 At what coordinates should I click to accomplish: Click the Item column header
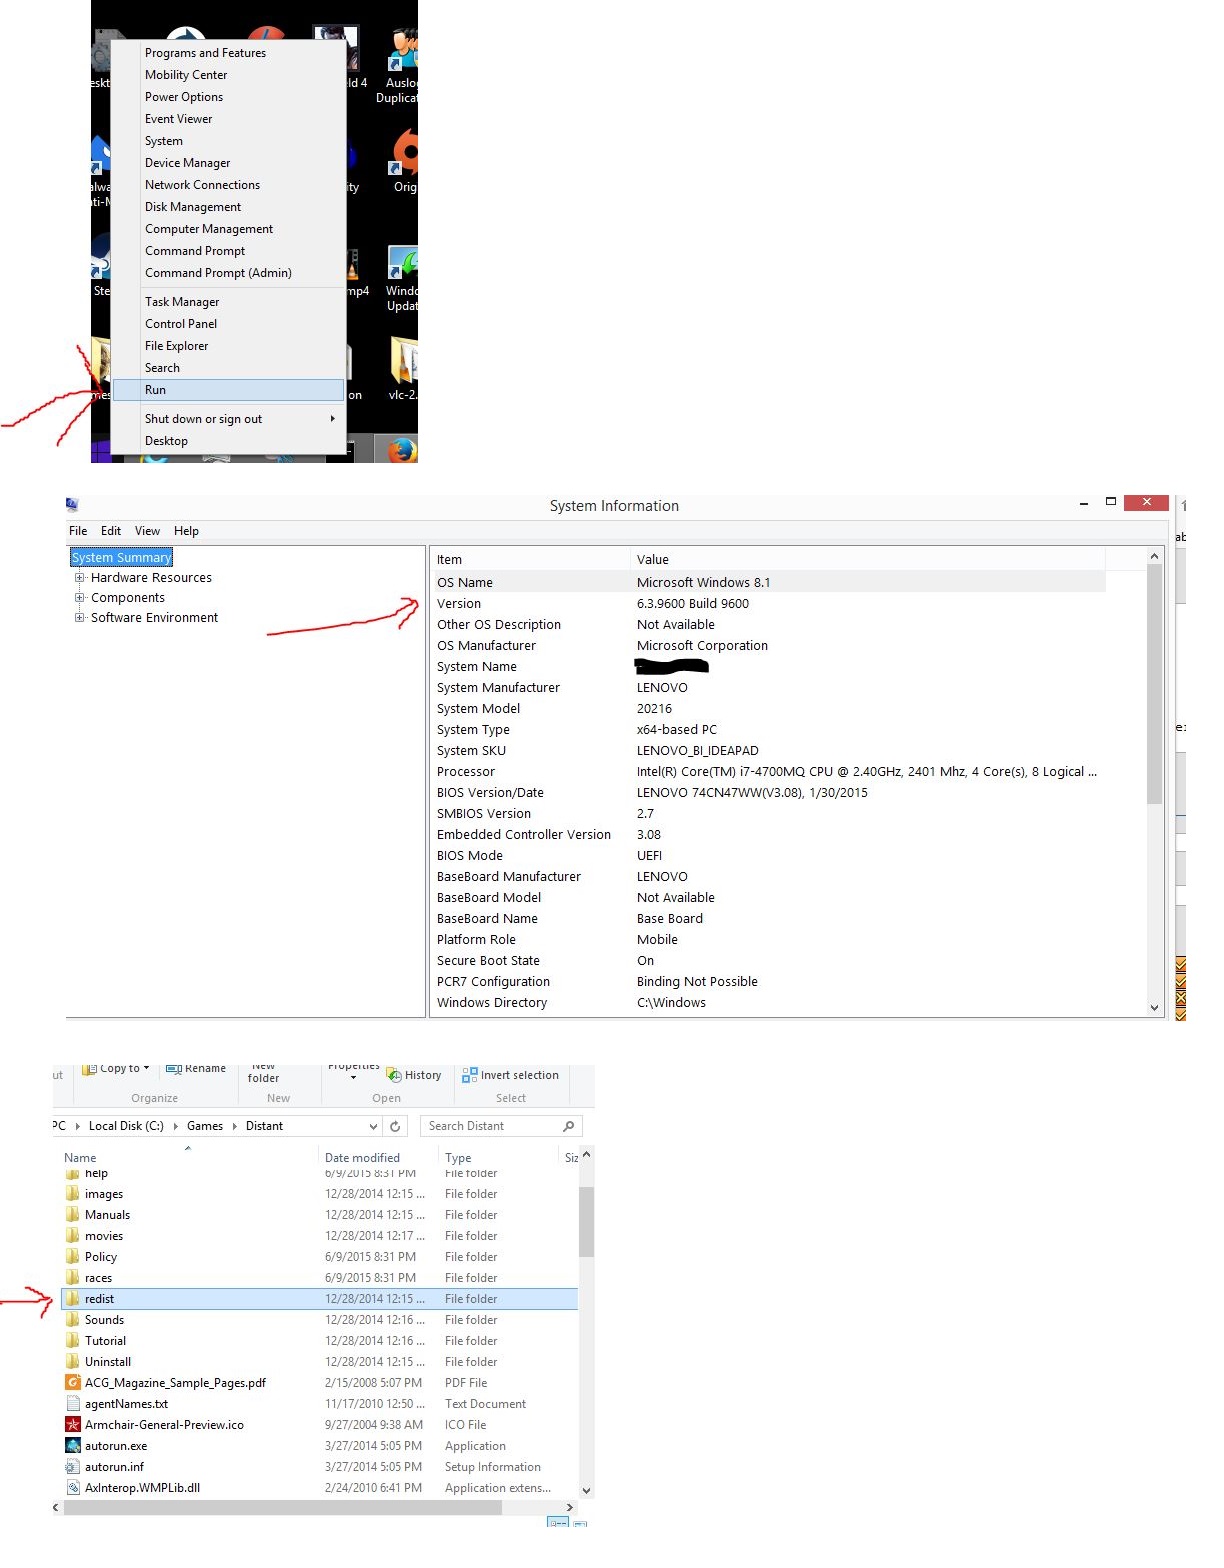(x=530, y=559)
